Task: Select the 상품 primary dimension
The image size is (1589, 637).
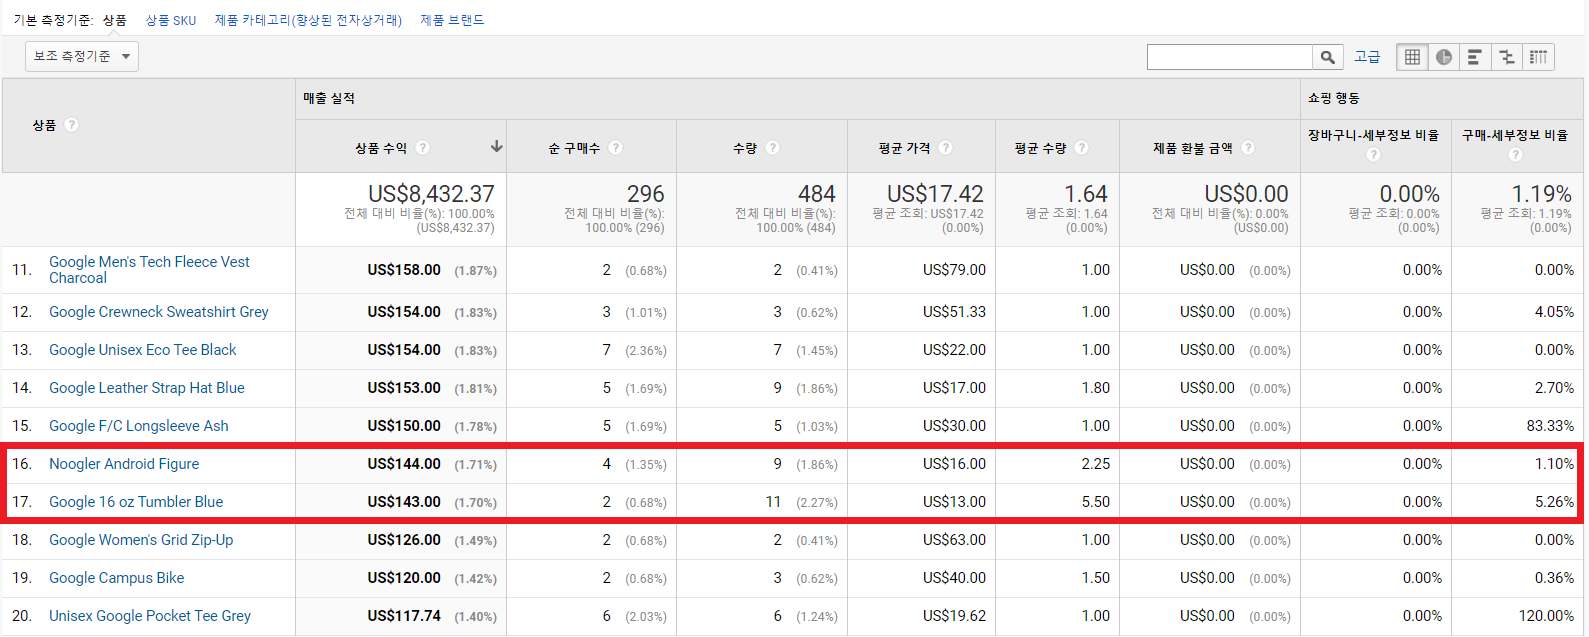Action: pos(115,20)
